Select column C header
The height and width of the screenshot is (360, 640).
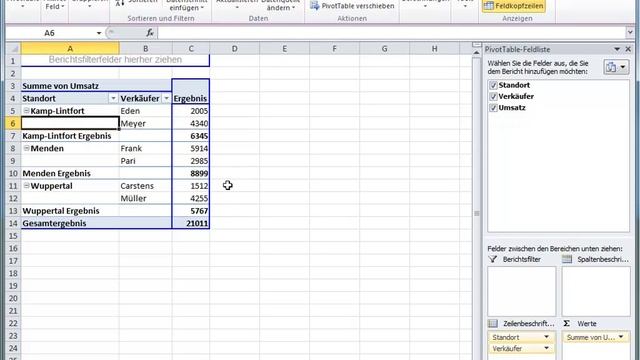click(x=191, y=49)
